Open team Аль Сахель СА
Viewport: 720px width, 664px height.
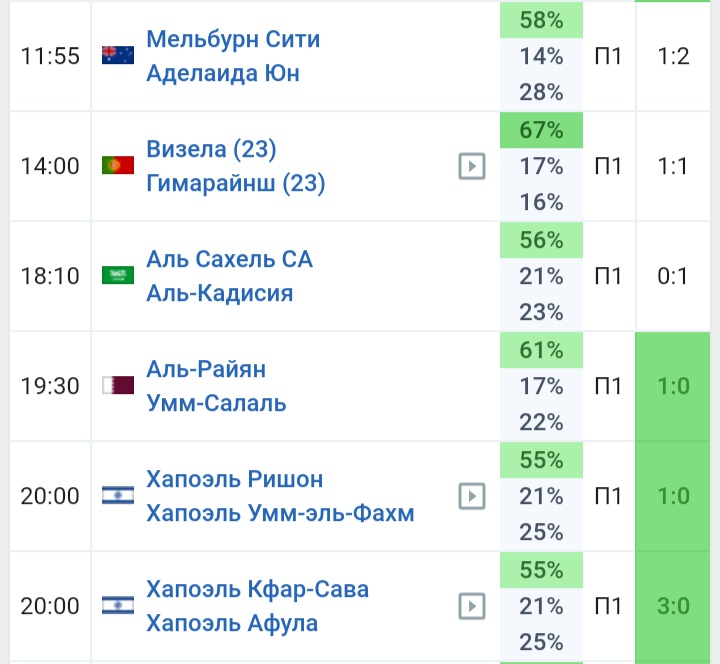click(x=229, y=259)
